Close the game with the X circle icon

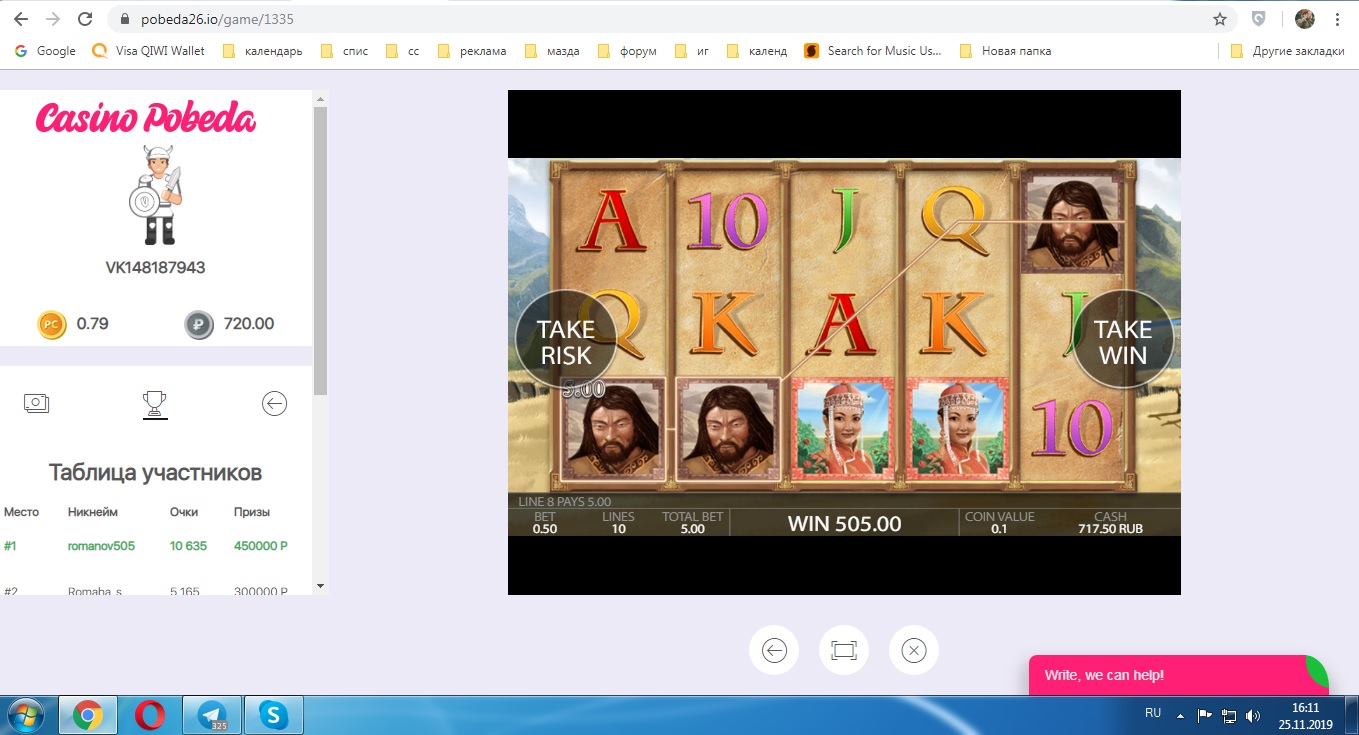(913, 651)
